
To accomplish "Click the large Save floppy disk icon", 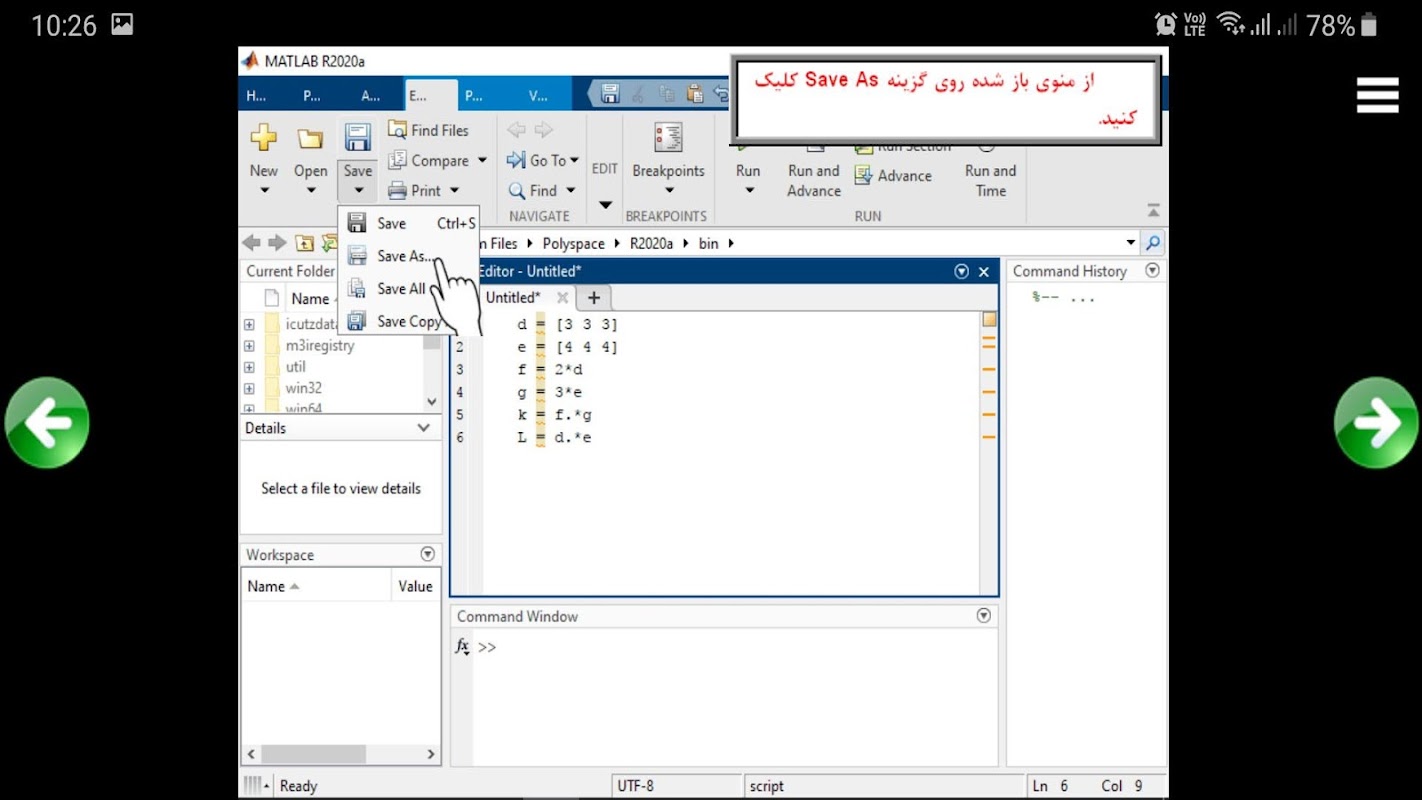I will click(357, 137).
